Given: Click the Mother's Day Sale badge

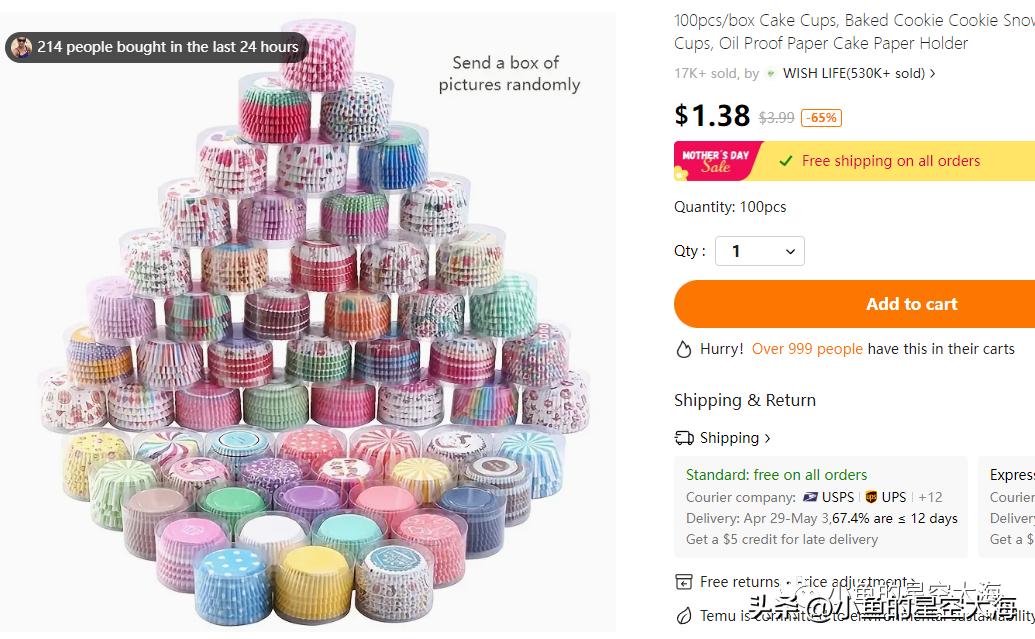Looking at the screenshot, I should (x=715, y=161).
